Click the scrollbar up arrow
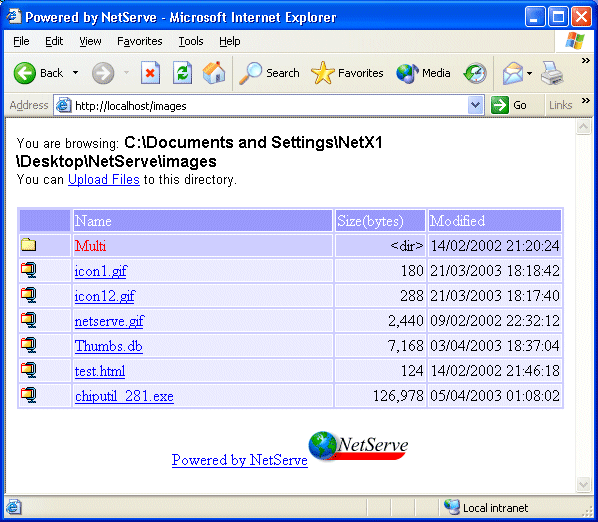 point(583,127)
